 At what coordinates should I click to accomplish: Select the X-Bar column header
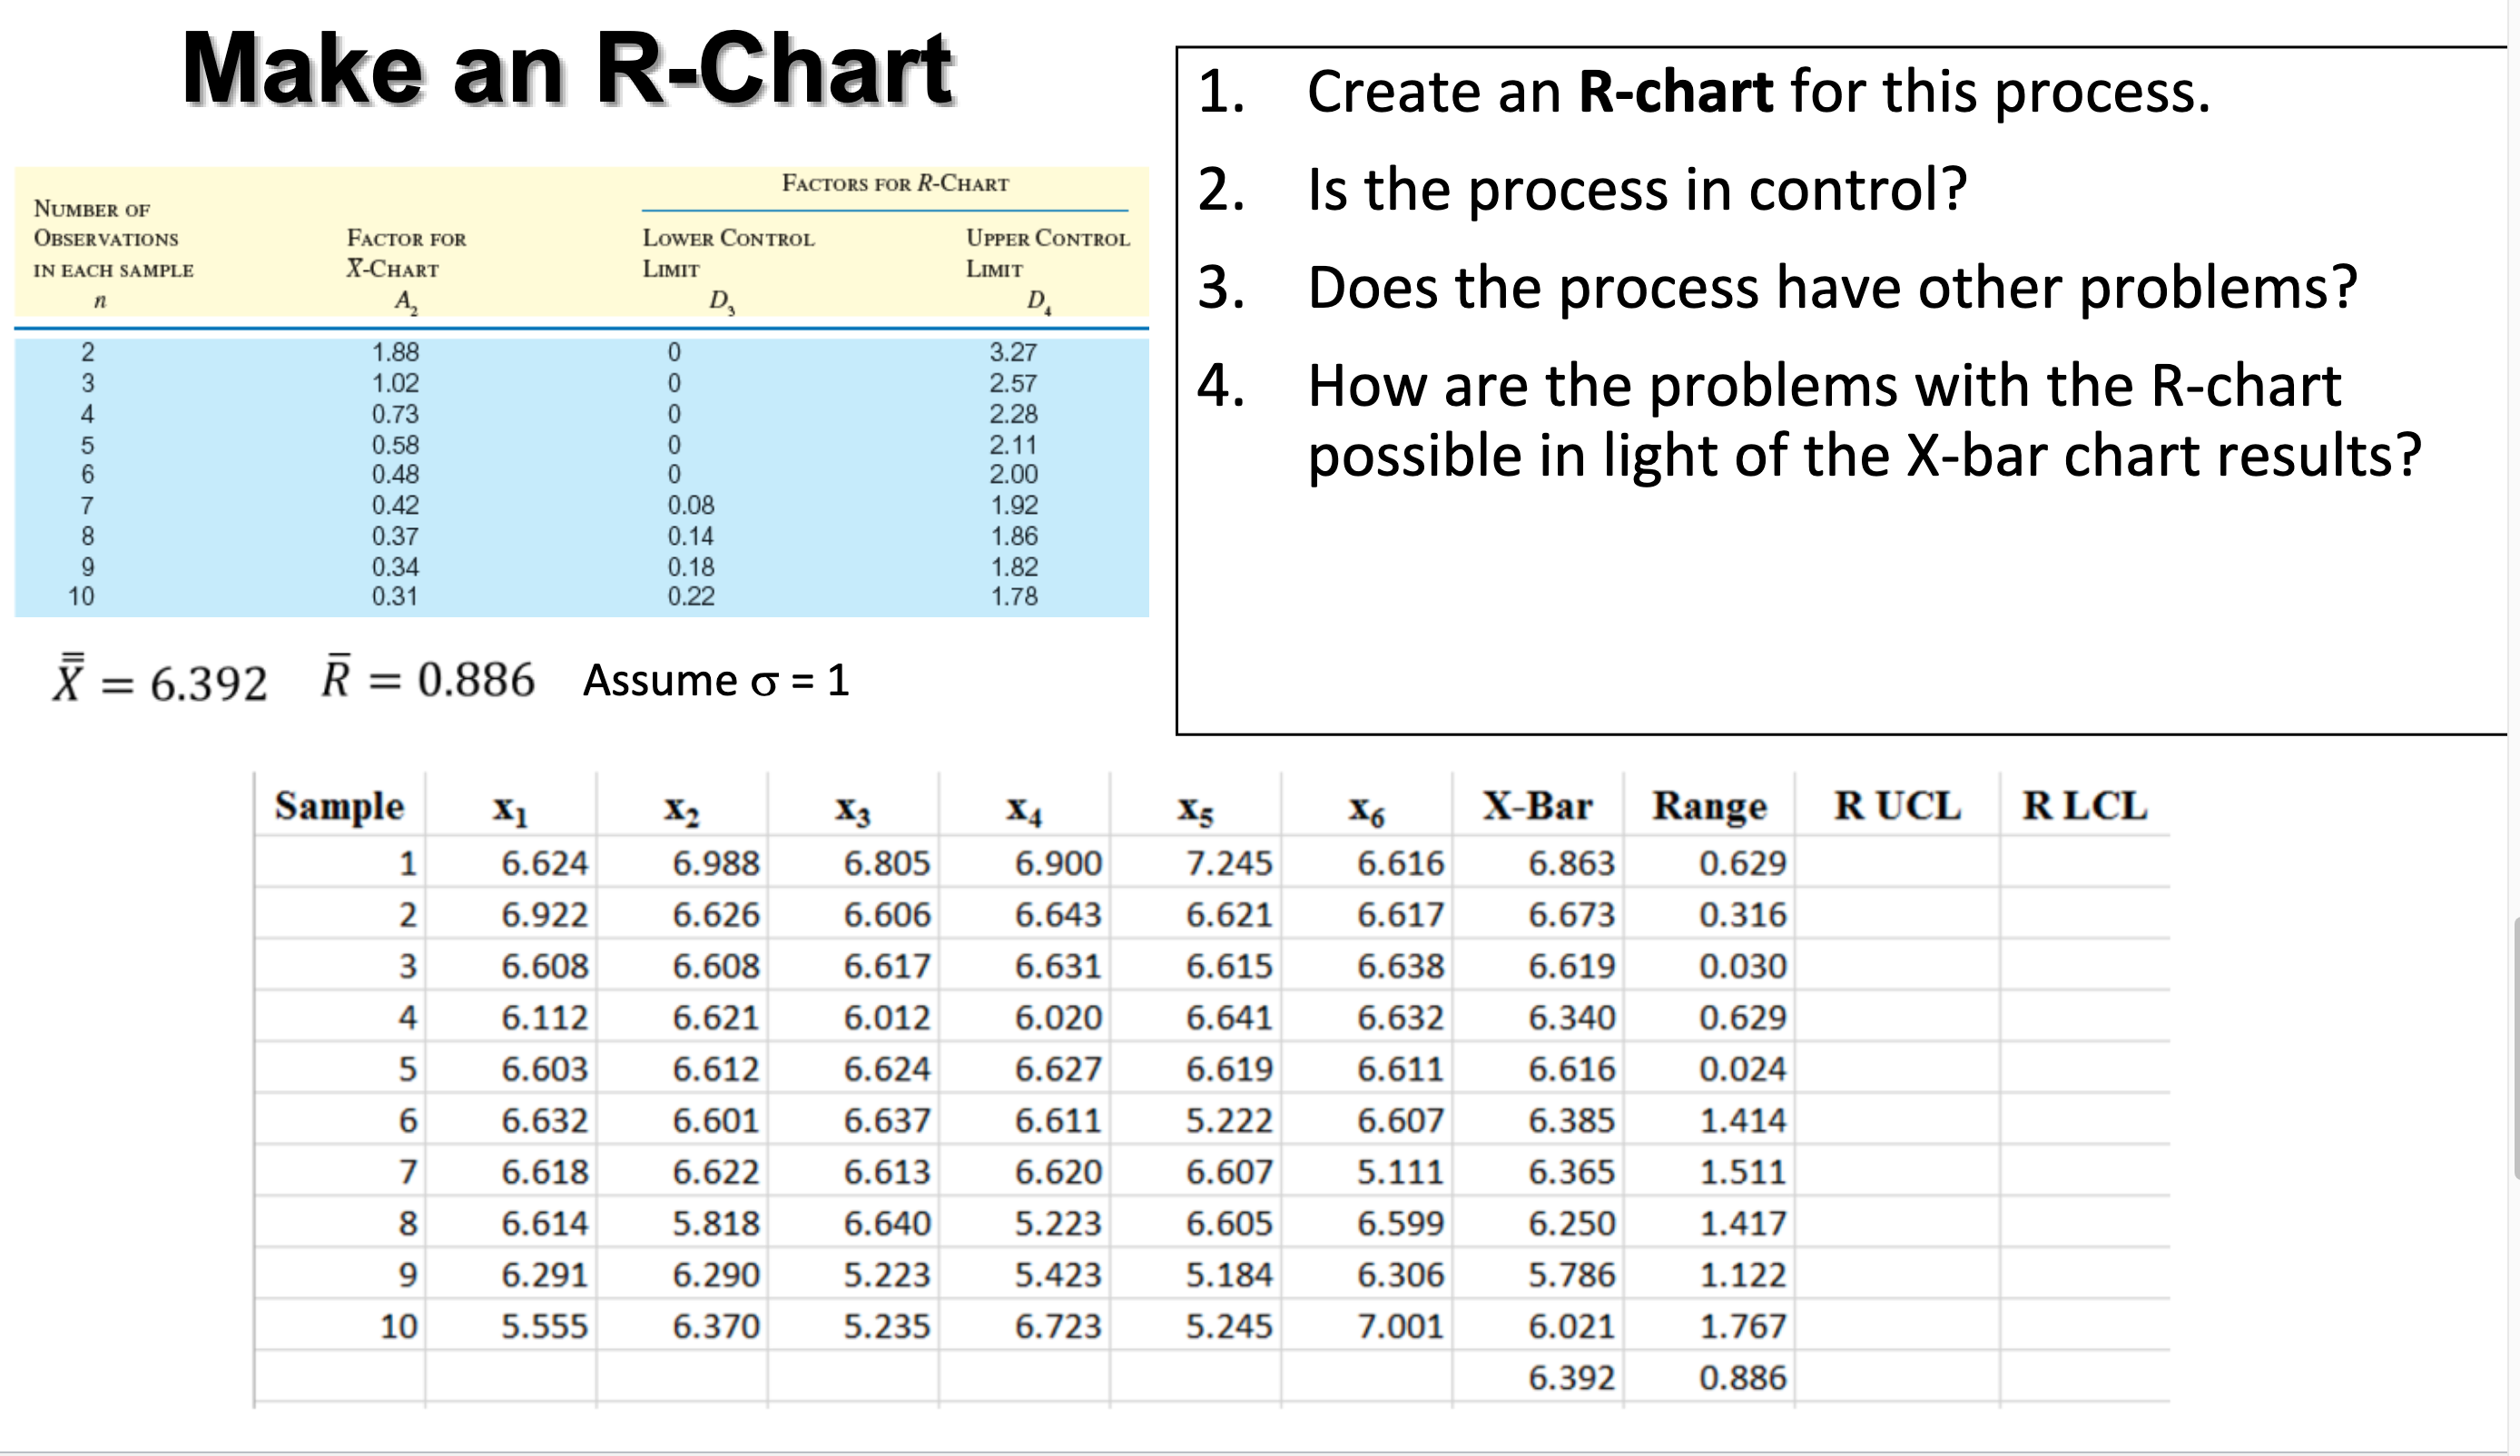[x=1536, y=806]
